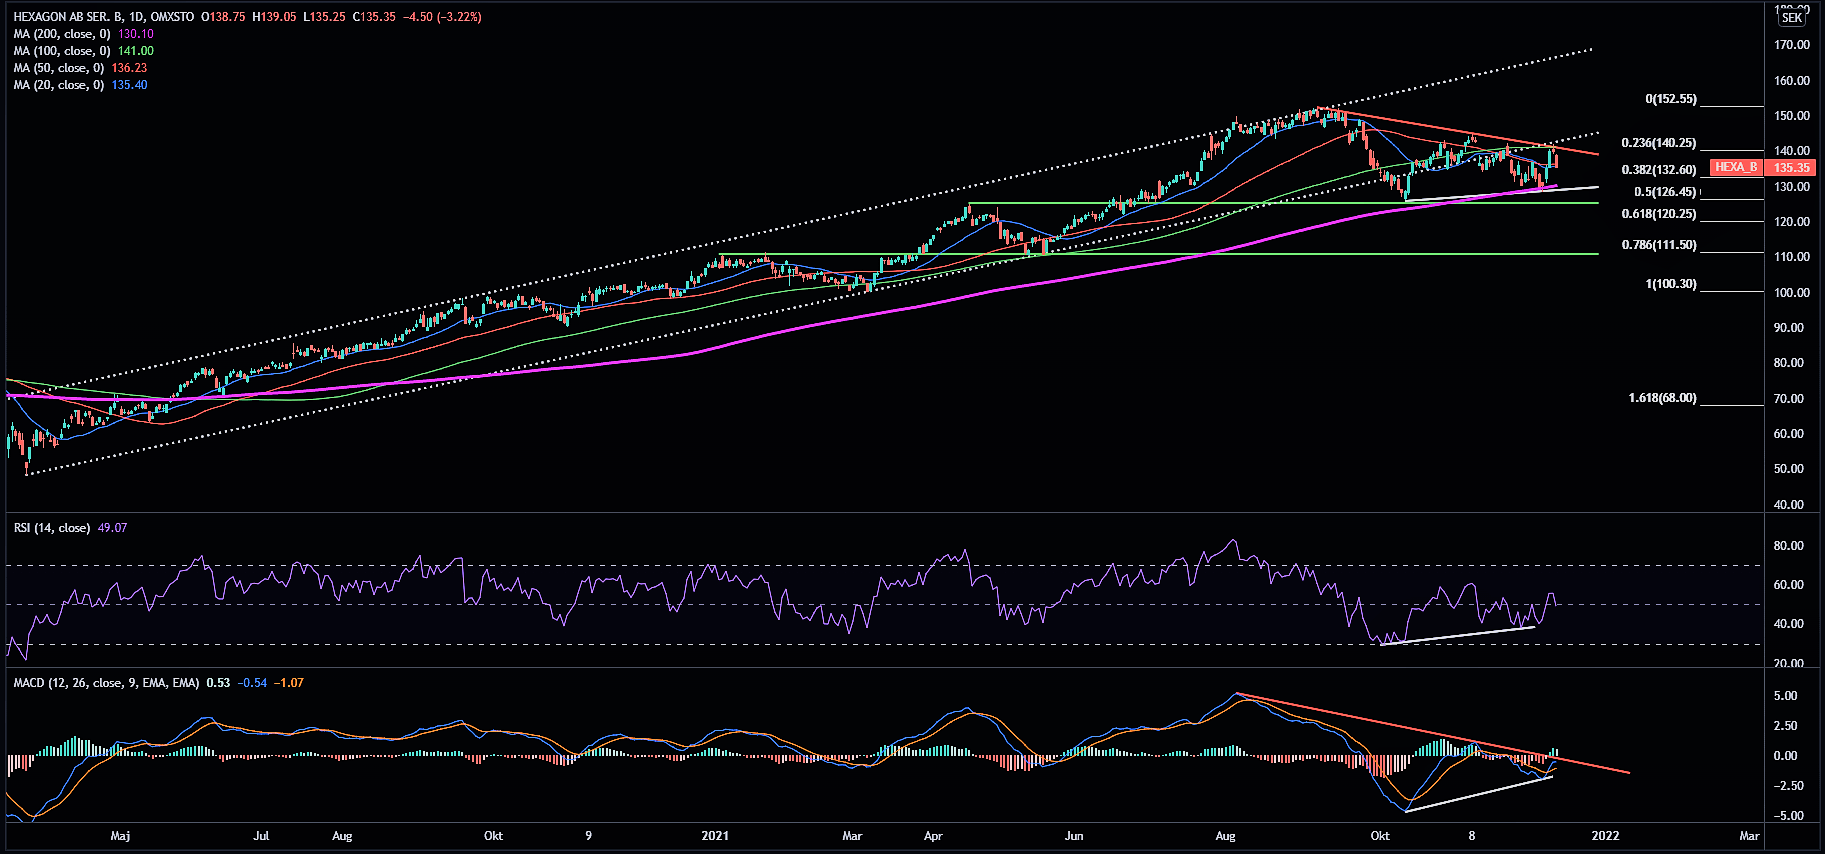Click the RSI (14, close) indicator label

52,528
